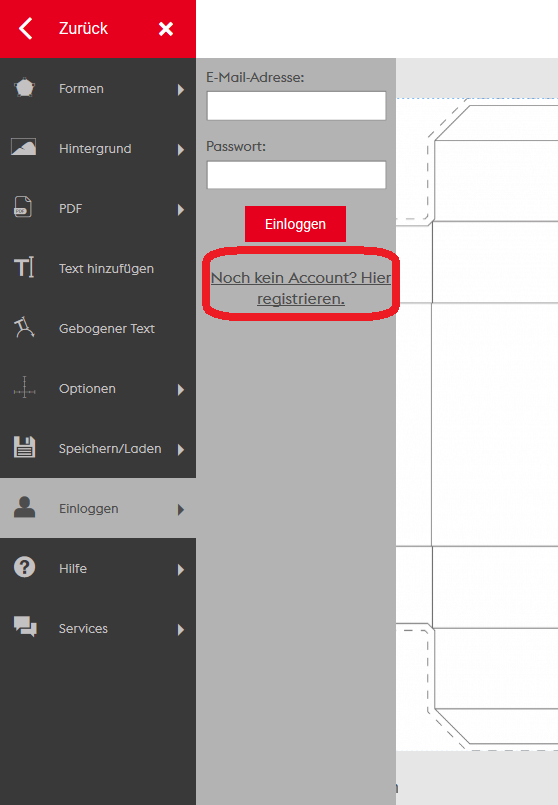Expand the Hintergrund submenu arrow
Screen dimensions: 558x805
click(181, 150)
